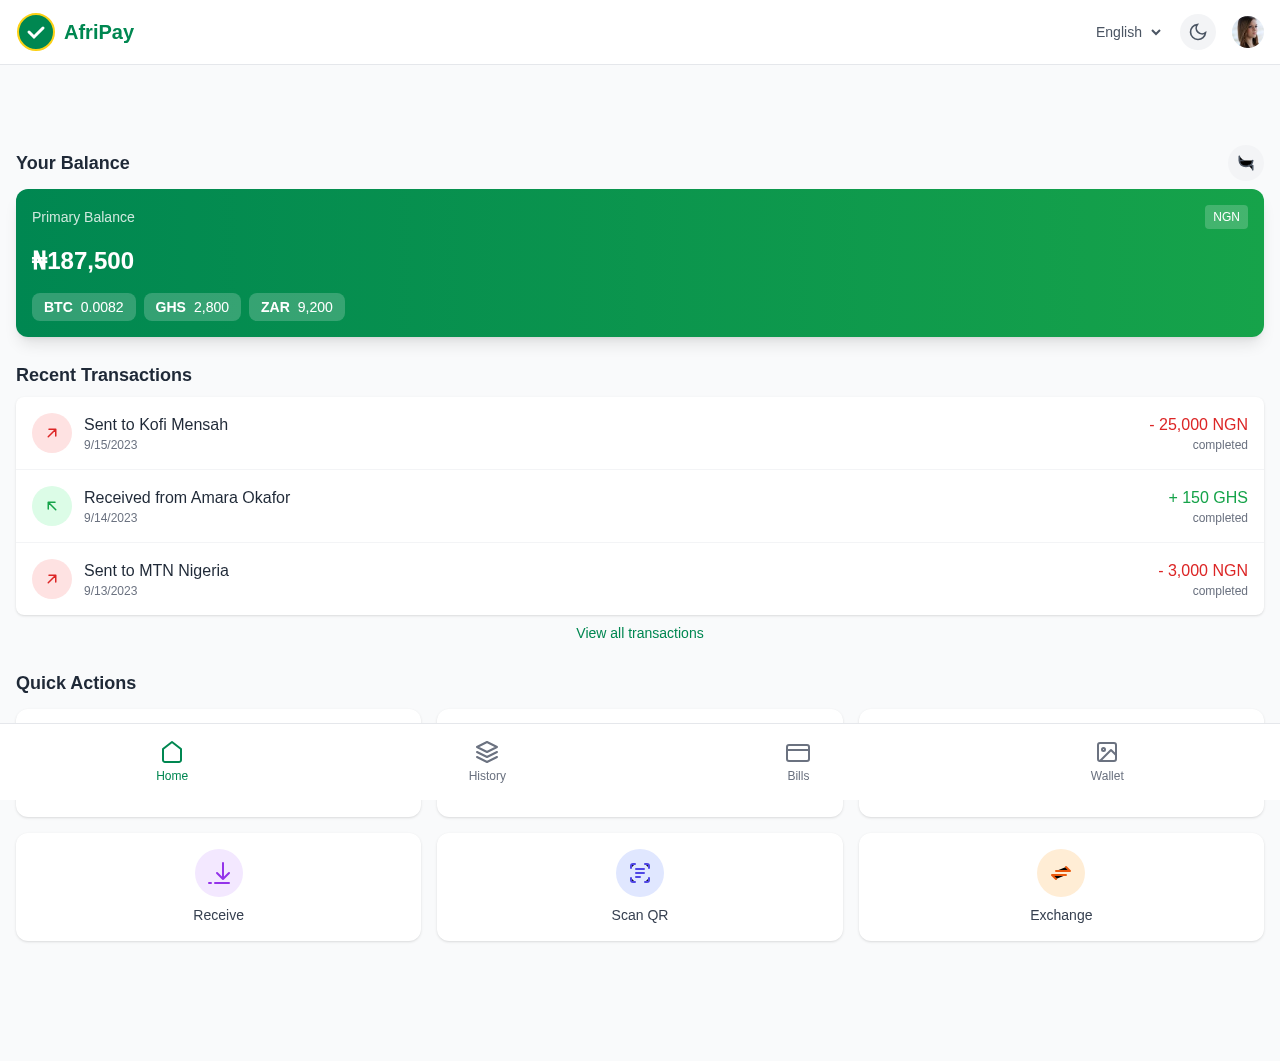The image size is (1280, 1061).
Task: Open Wallet from the bottom navigation icon
Action: point(1106,752)
